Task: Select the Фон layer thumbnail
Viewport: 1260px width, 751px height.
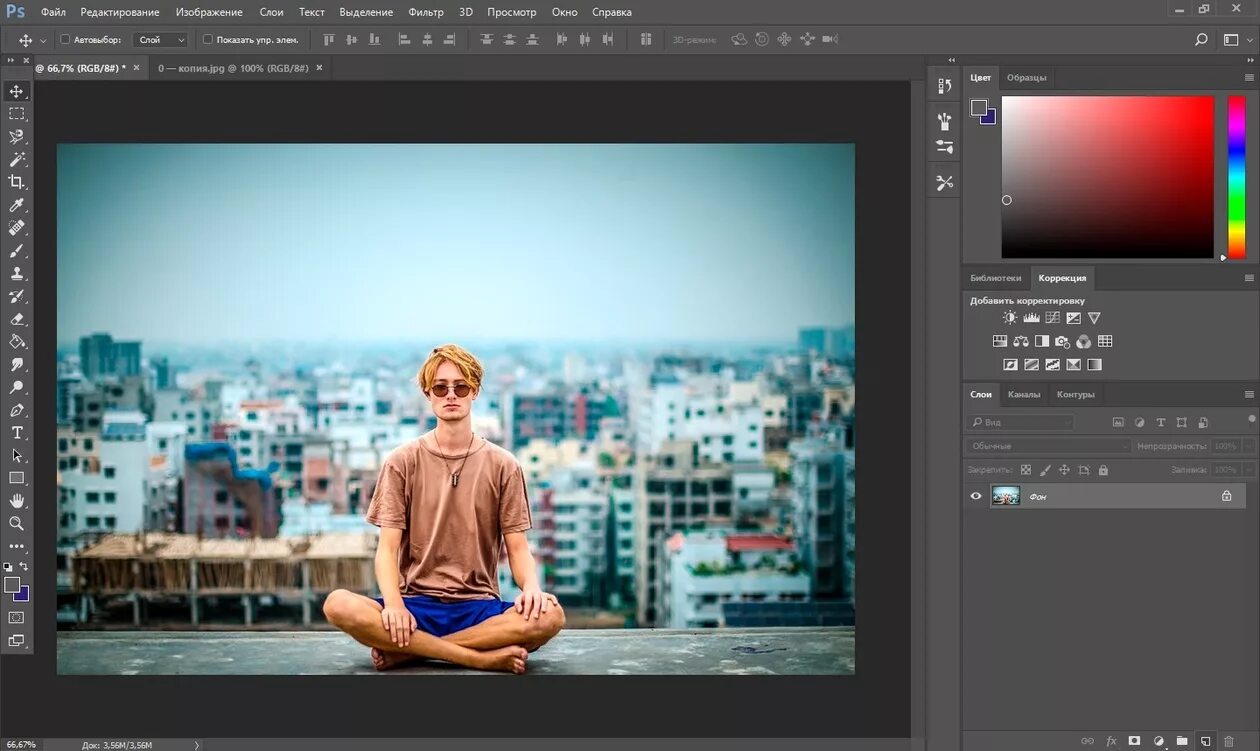Action: click(1005, 496)
